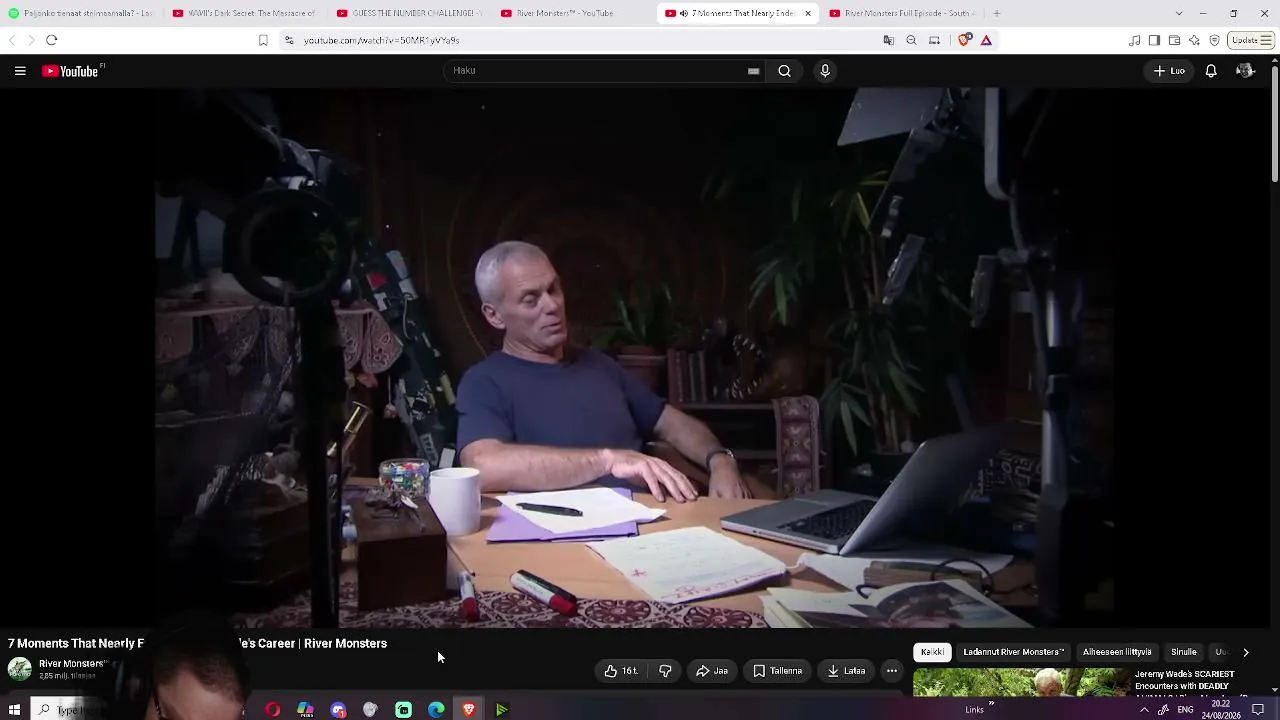1280x720 pixels.
Task: Open a new browser tab
Action: click(996, 13)
